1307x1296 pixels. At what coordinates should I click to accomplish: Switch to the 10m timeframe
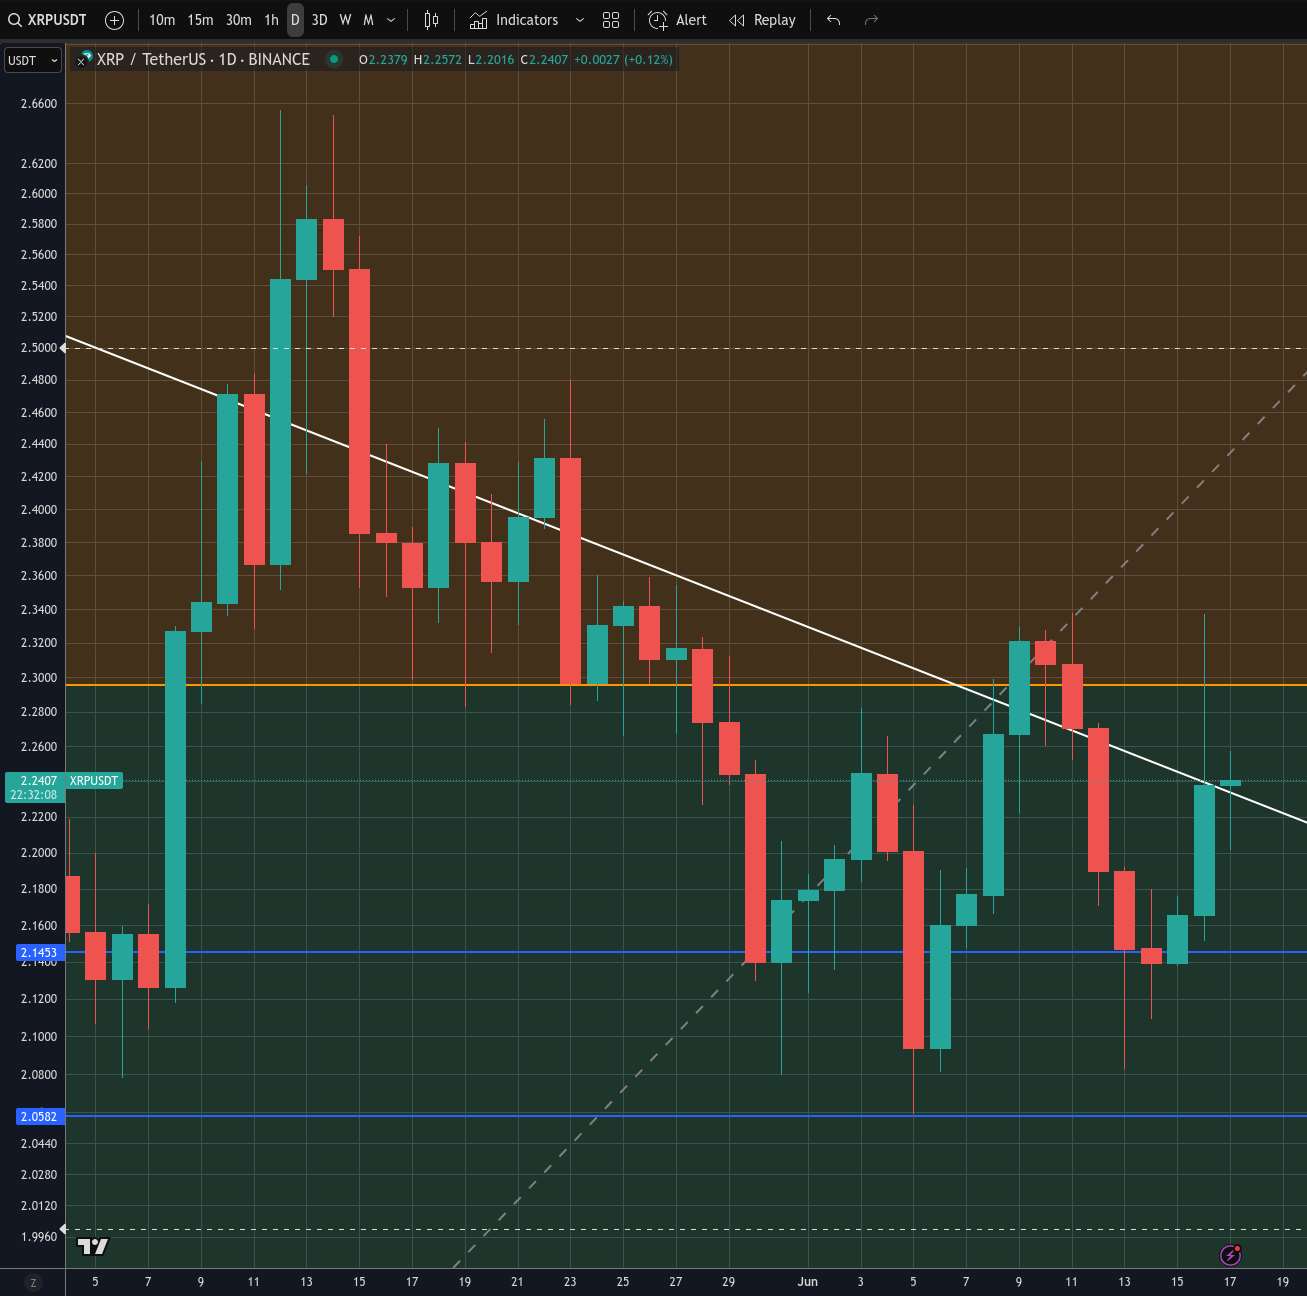tap(162, 20)
